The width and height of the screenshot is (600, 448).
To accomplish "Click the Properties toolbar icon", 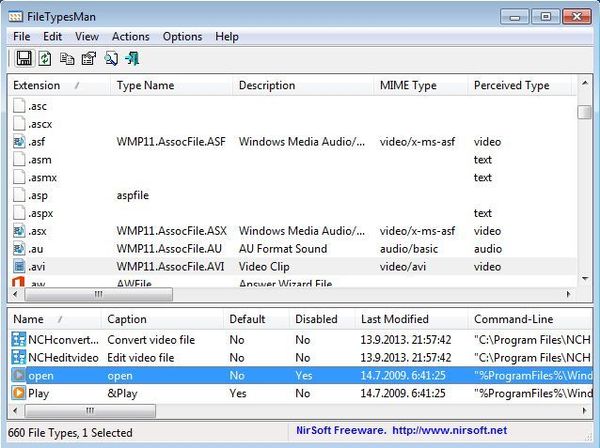I will pos(87,59).
